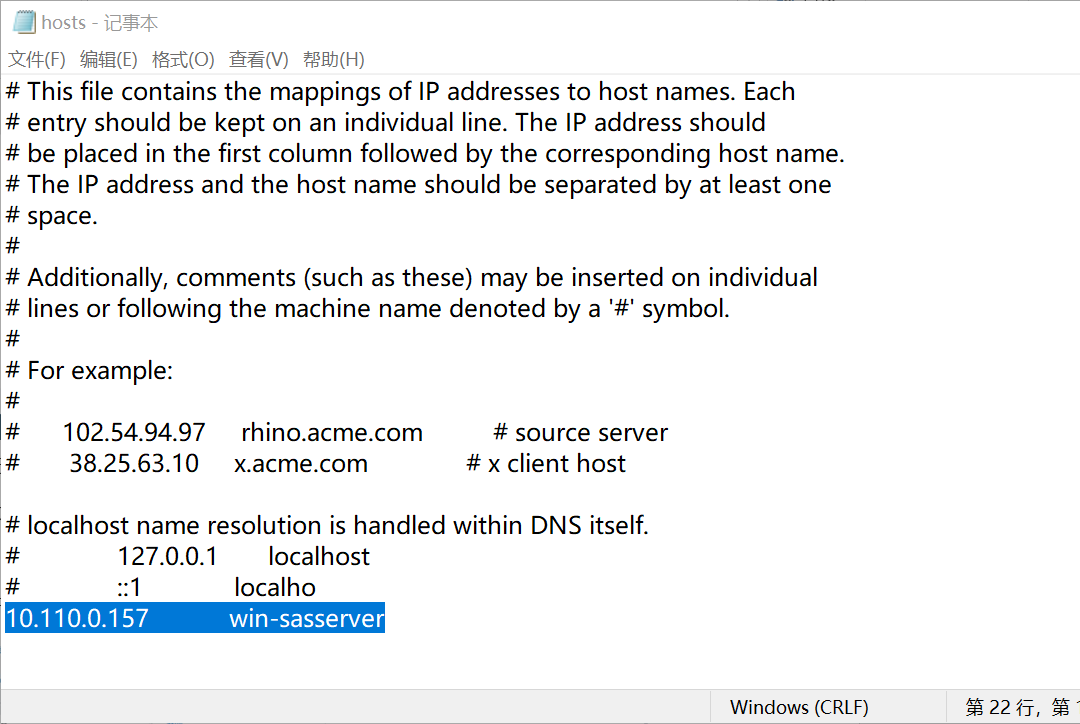Open the 编辑(E) menu

pyautogui.click(x=108, y=60)
